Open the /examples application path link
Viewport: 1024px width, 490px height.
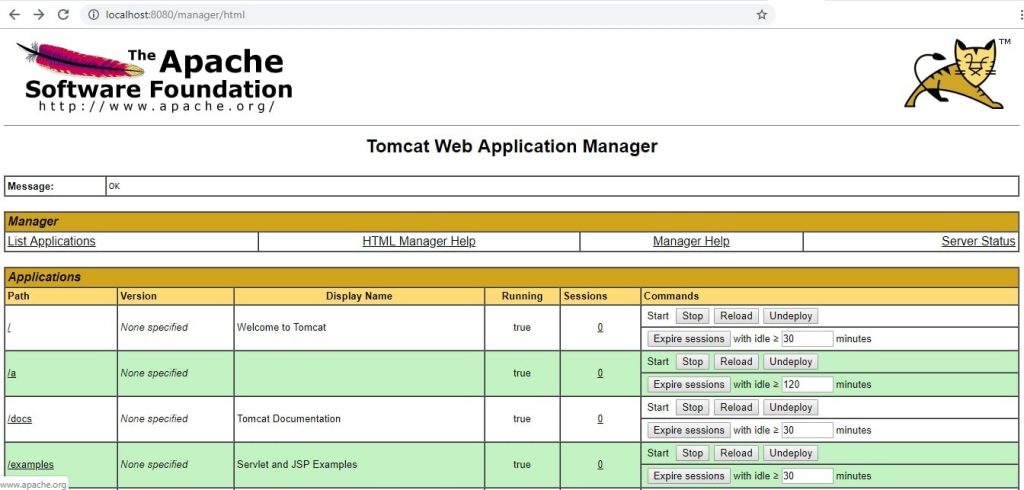pyautogui.click(x=31, y=465)
